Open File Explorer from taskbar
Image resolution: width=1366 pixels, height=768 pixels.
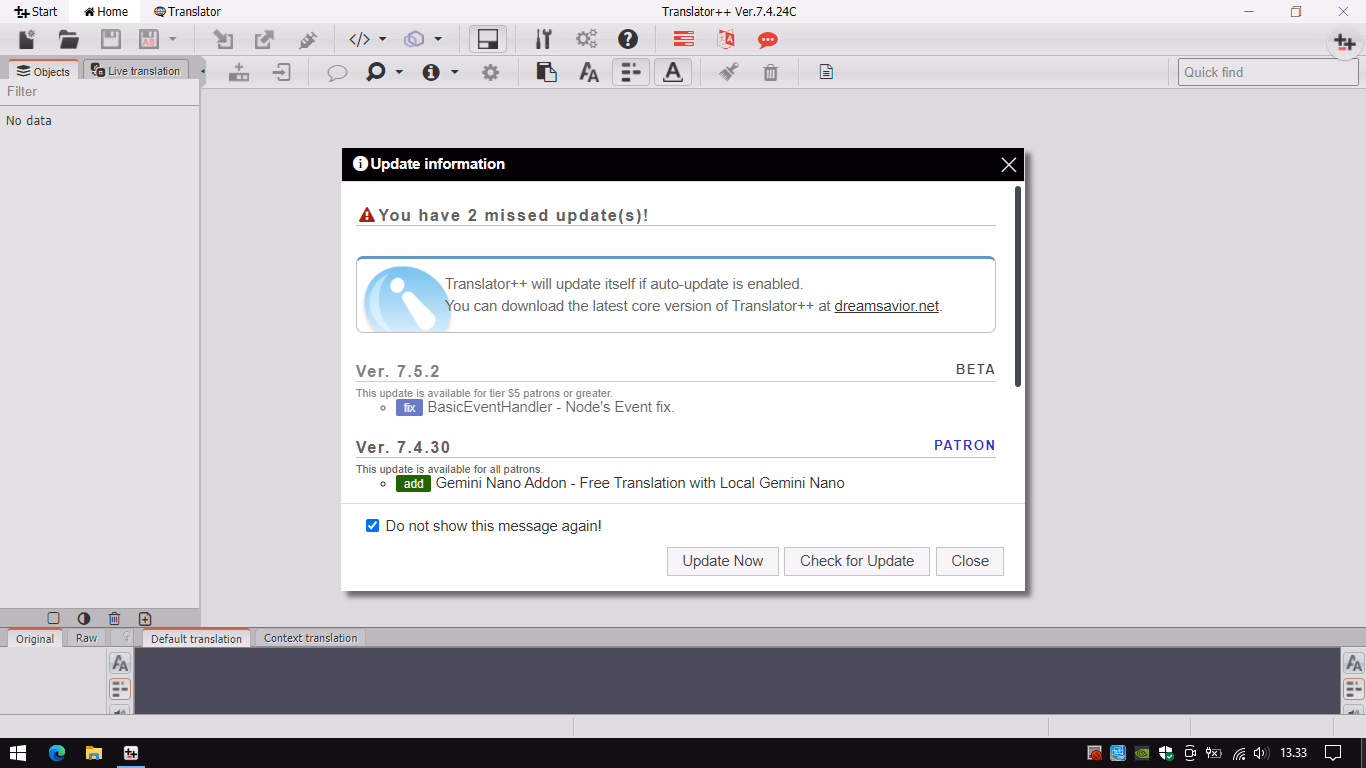tap(93, 753)
